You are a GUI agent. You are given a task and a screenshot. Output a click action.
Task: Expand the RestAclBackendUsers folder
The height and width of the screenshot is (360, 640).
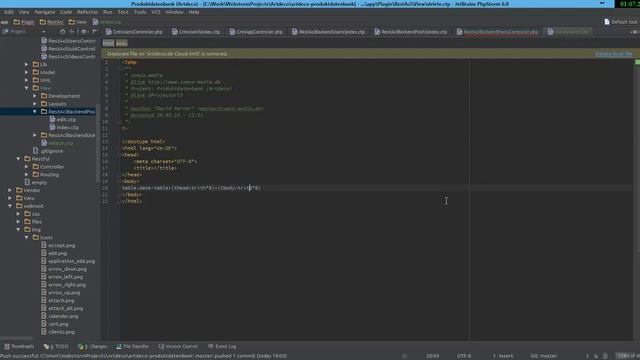35,135
